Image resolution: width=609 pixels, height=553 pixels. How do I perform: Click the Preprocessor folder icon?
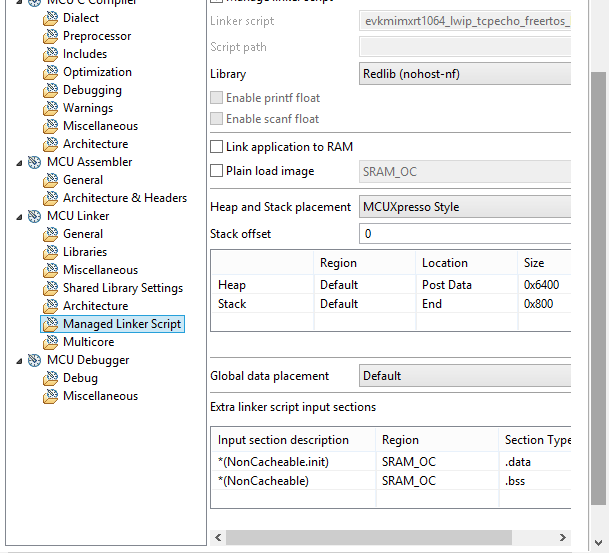[51, 36]
